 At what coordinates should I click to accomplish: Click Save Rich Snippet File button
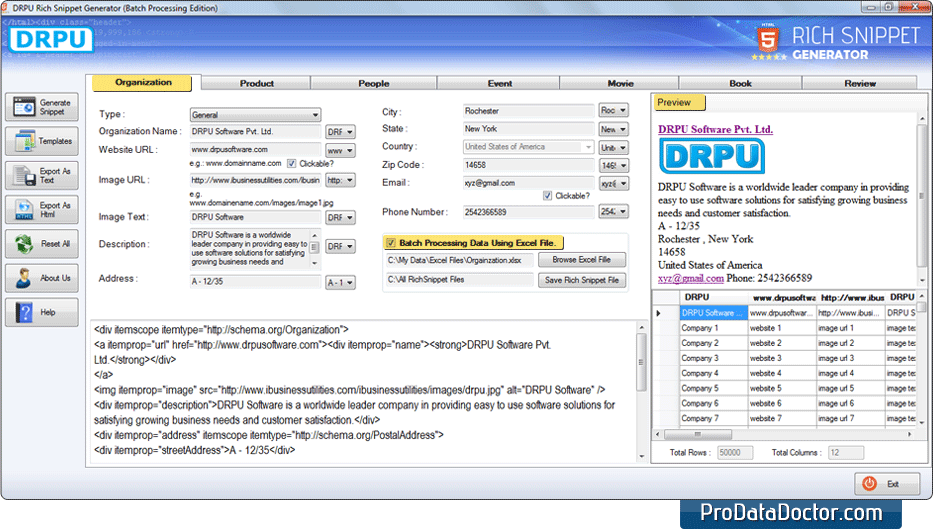pyautogui.click(x=581, y=280)
